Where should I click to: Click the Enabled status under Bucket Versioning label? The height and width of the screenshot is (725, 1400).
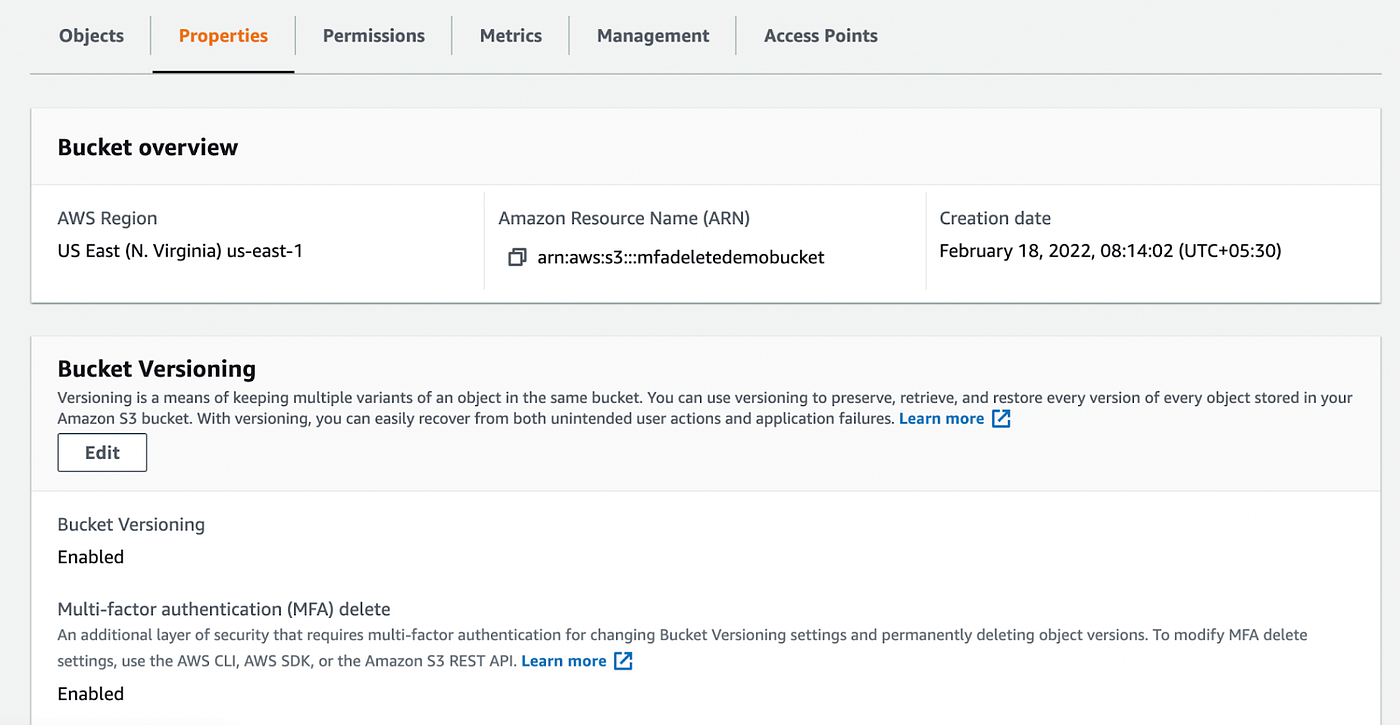pos(91,557)
